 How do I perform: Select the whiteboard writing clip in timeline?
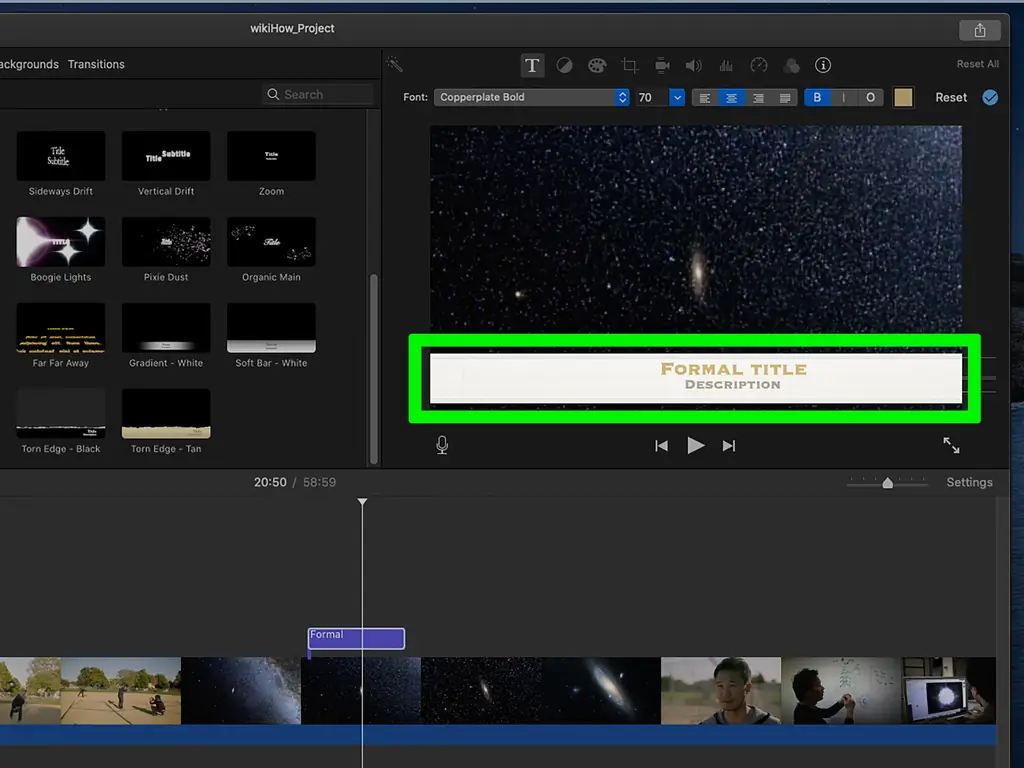pos(840,690)
